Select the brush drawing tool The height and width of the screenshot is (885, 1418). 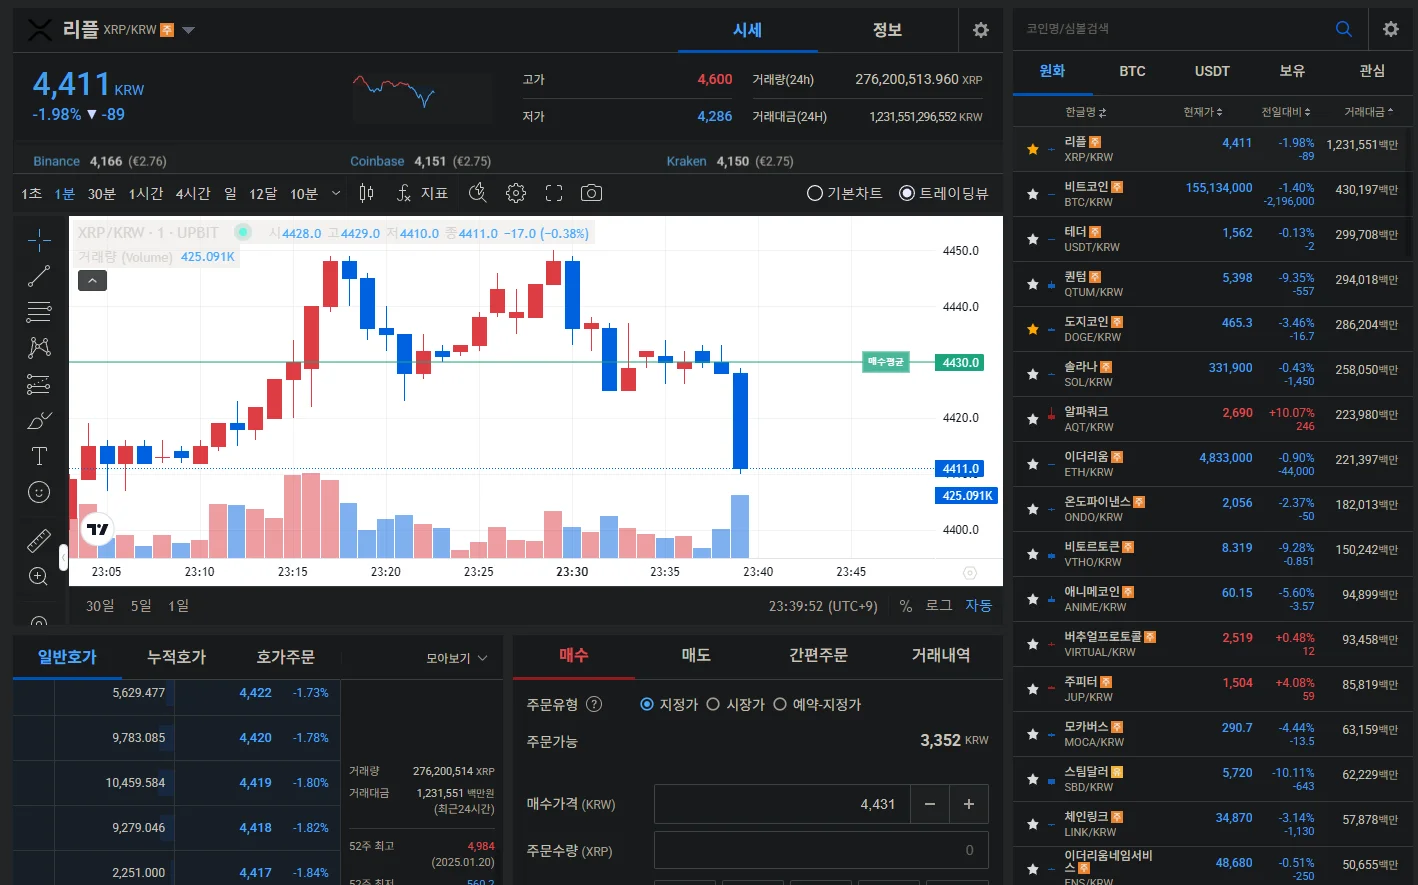point(39,420)
